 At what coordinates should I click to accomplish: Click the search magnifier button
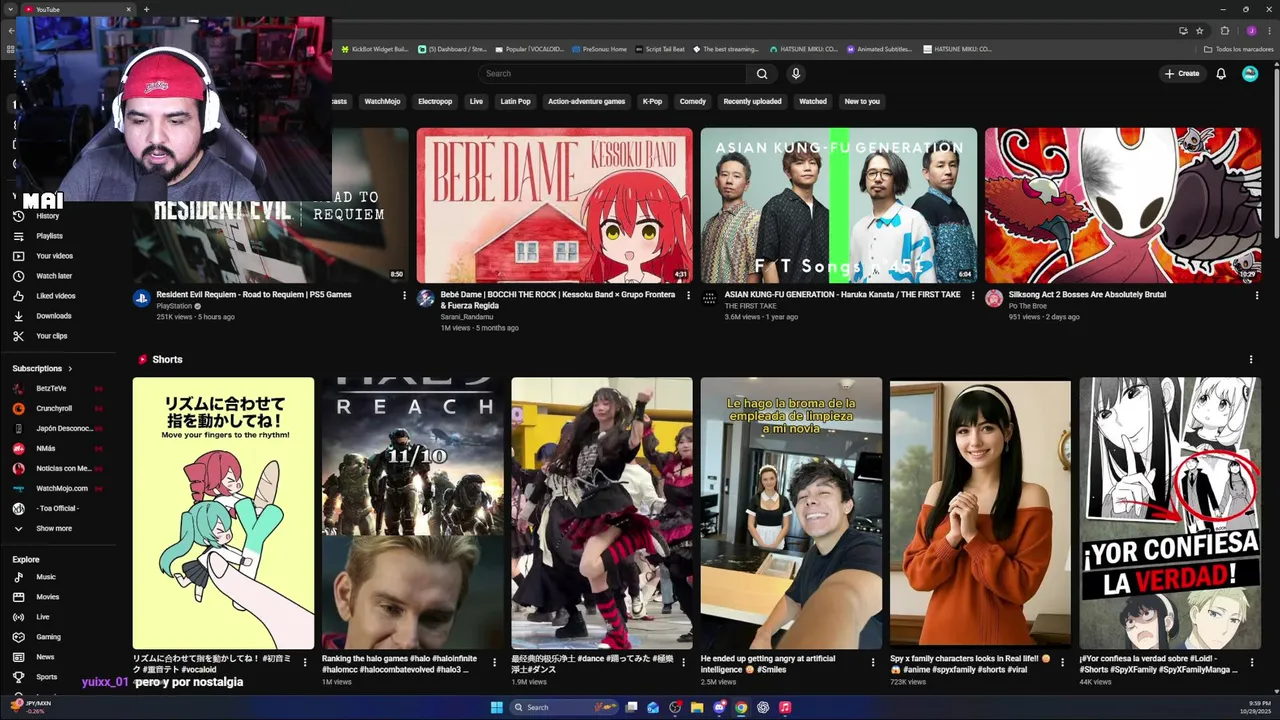click(762, 74)
